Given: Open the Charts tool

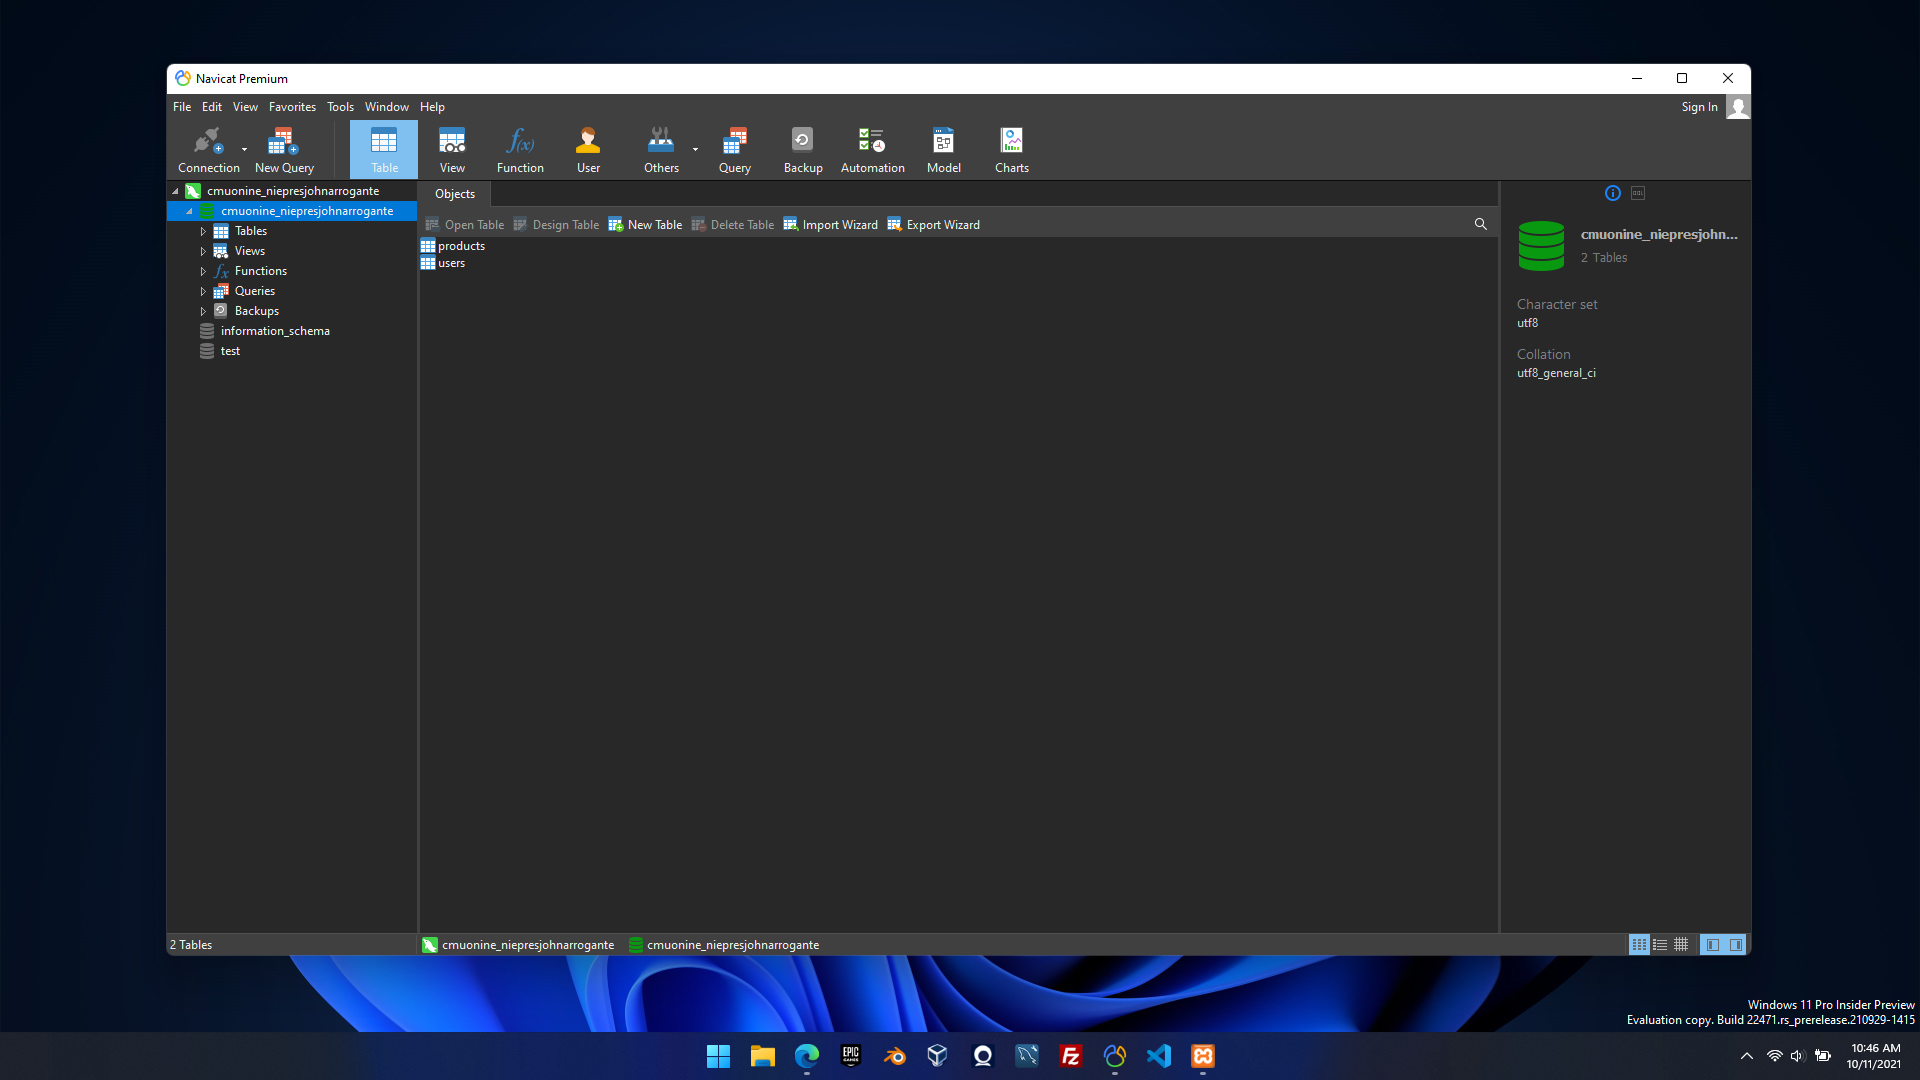Looking at the screenshot, I should [x=1011, y=149].
